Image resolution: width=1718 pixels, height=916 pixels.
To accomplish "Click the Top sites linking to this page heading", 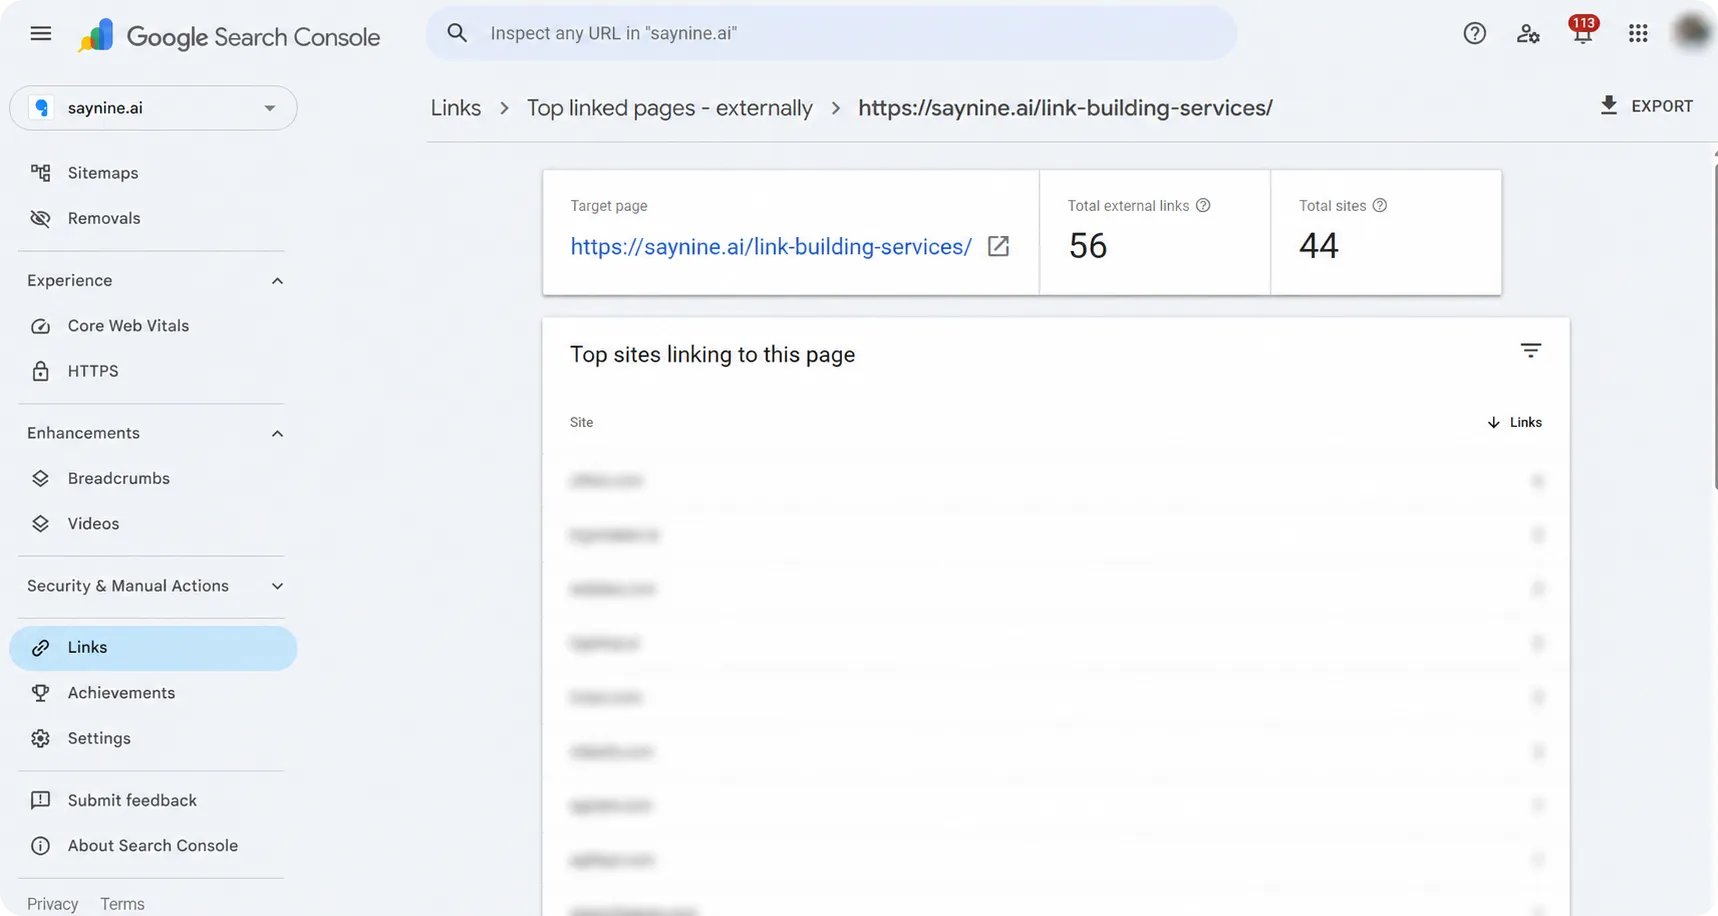I will pyautogui.click(x=712, y=355).
